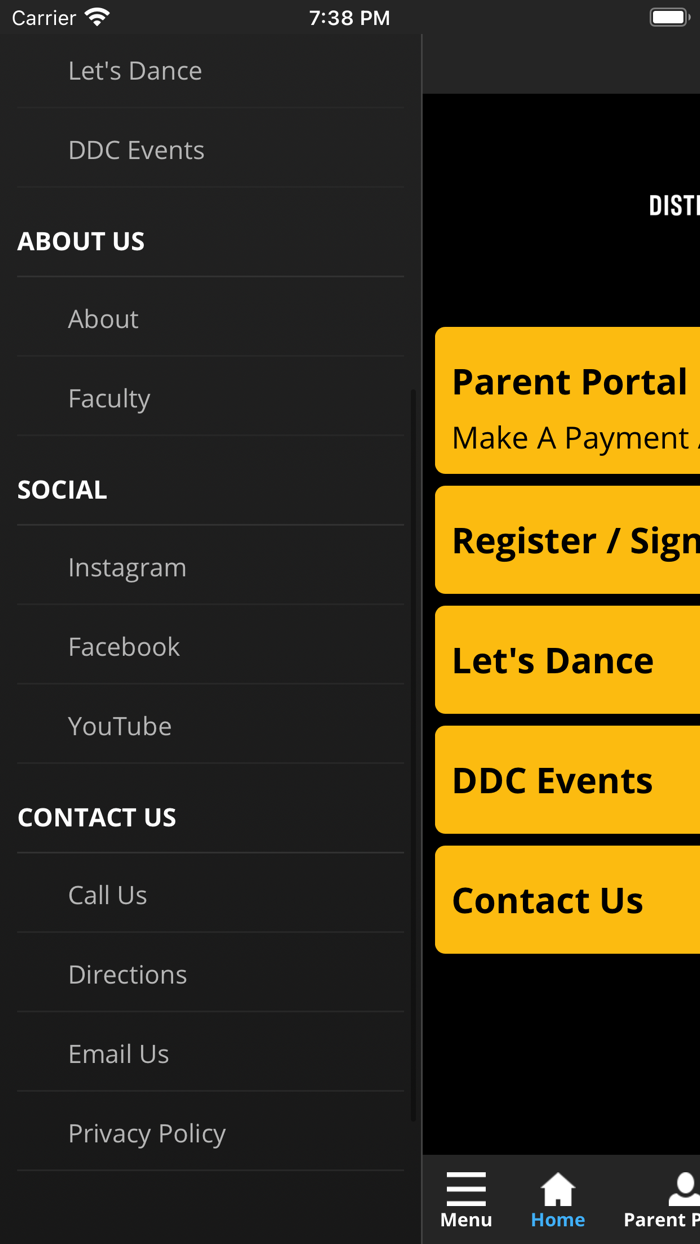This screenshot has height=1244, width=700.
Task: Go to Faculty in menu
Action: pyautogui.click(x=109, y=398)
